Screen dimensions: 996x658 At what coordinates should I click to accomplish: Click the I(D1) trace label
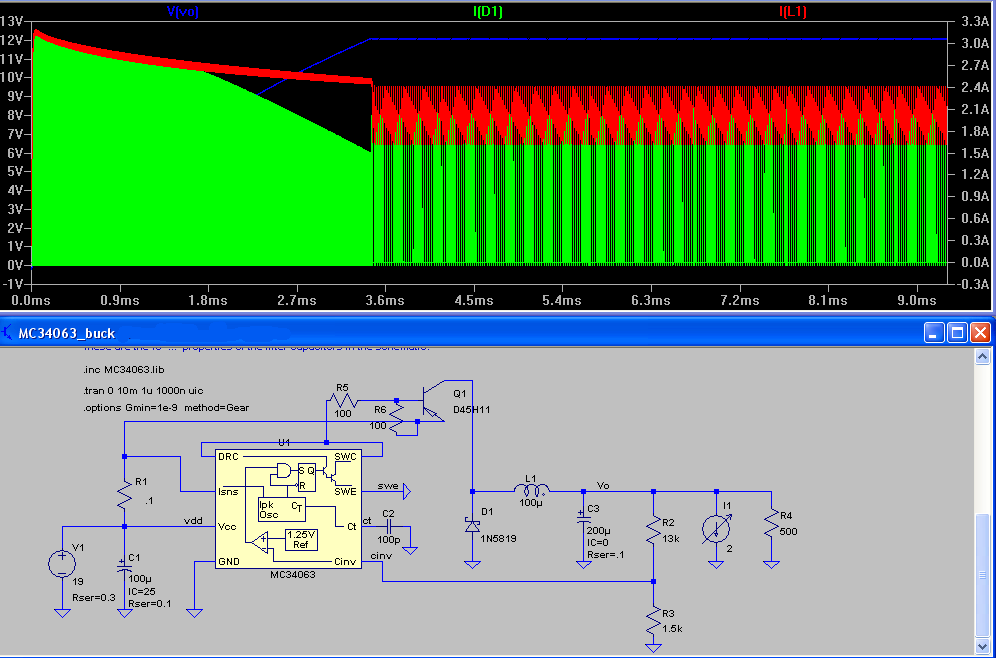click(487, 11)
